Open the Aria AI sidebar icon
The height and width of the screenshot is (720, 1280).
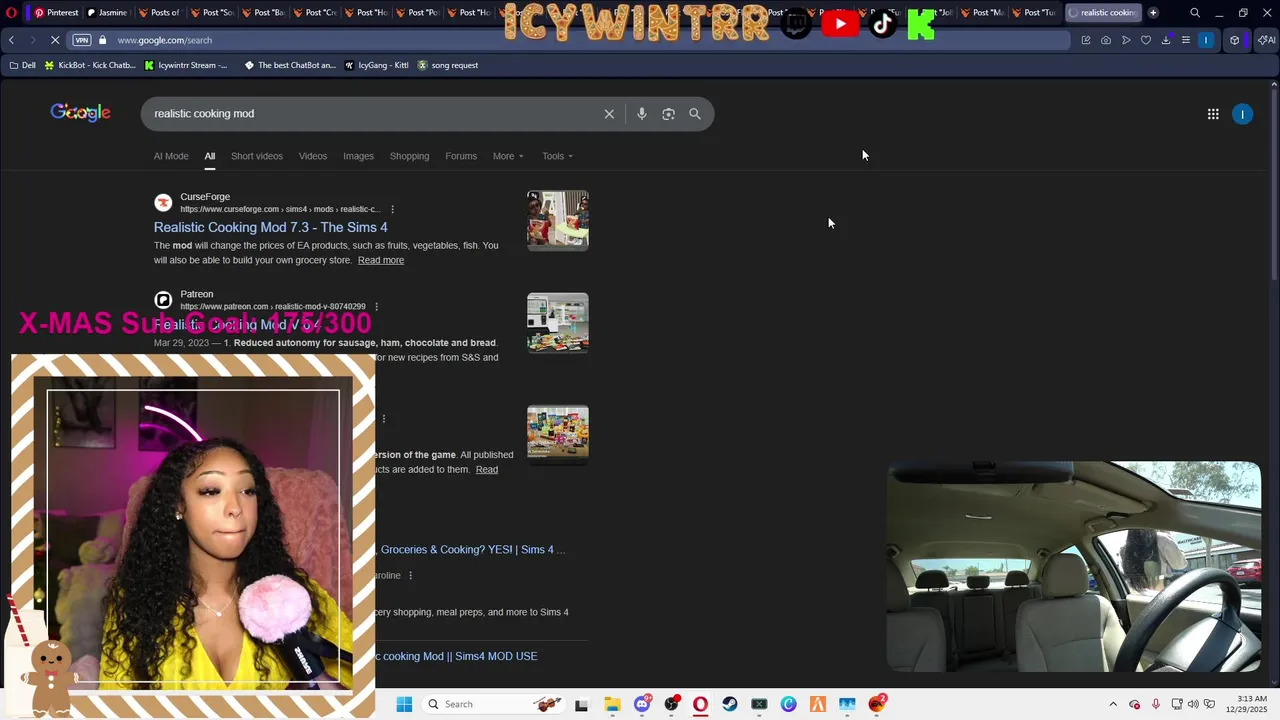pos(1266,40)
